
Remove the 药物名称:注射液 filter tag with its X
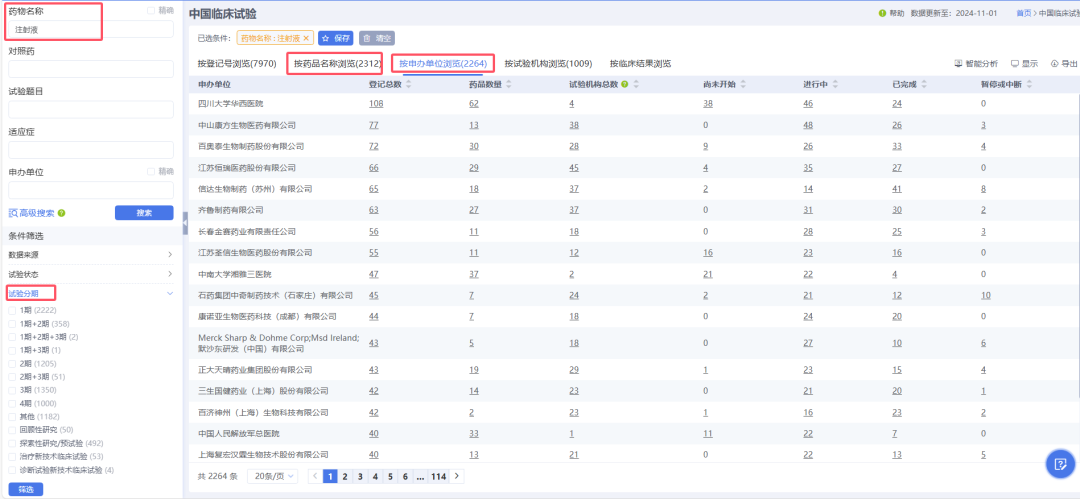[307, 38]
